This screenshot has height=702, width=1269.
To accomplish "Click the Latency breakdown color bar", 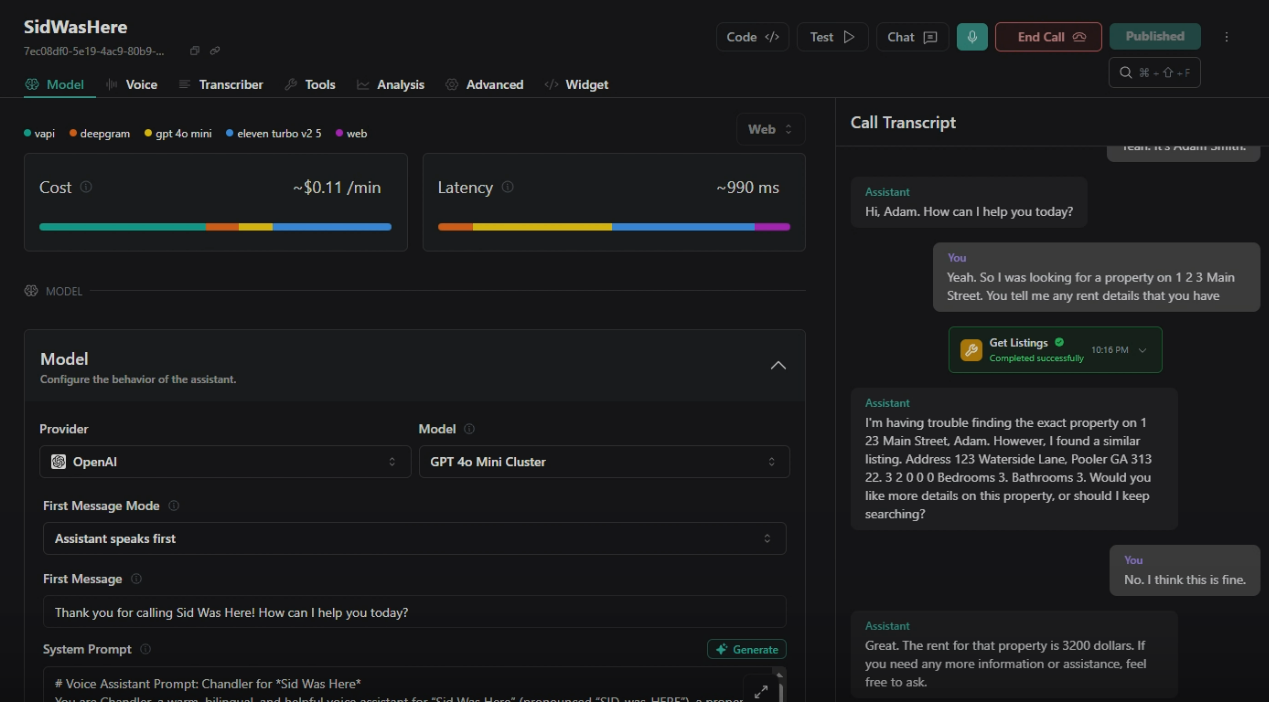I will [x=613, y=227].
